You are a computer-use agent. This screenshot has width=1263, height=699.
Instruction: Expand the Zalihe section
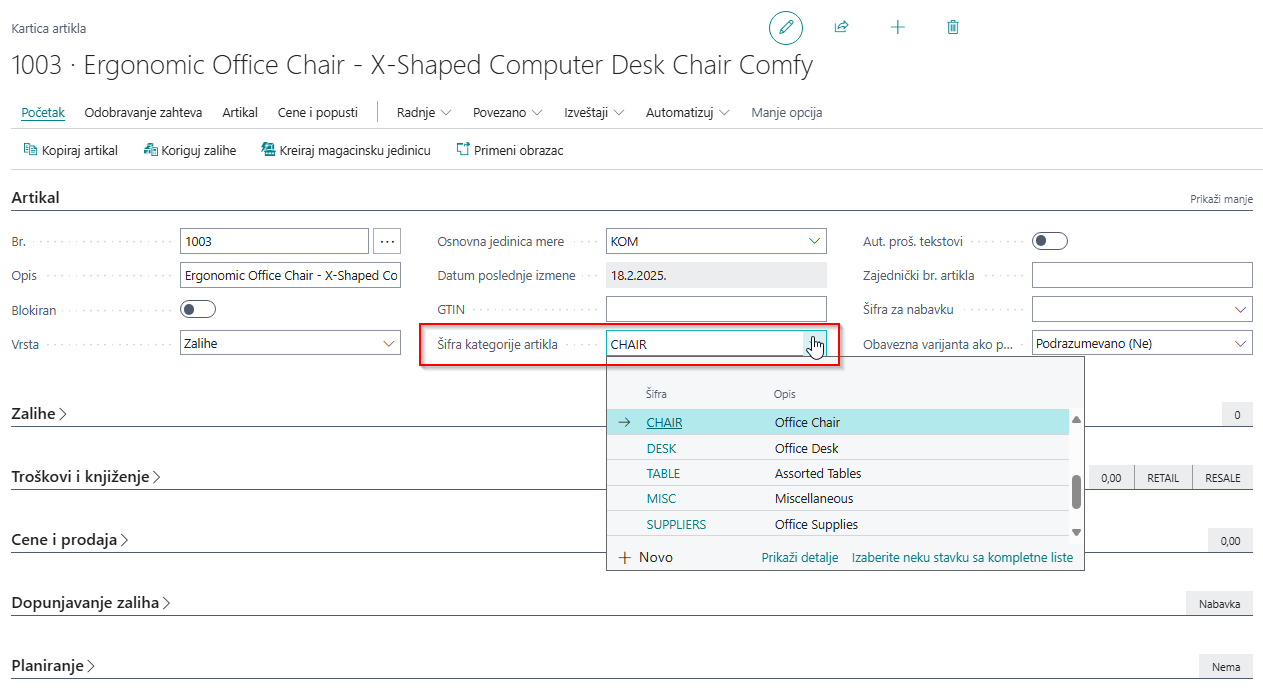point(39,413)
